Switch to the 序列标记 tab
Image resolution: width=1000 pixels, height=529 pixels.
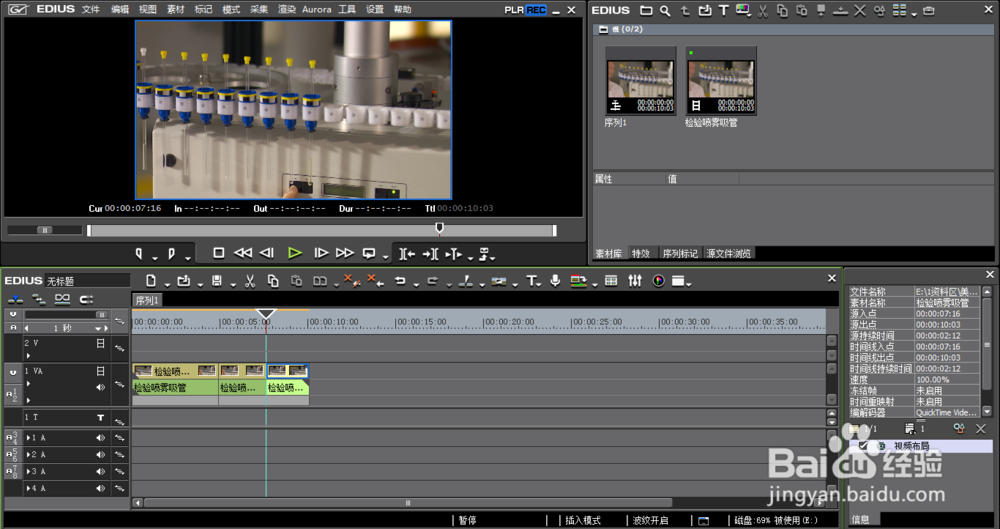click(x=680, y=253)
